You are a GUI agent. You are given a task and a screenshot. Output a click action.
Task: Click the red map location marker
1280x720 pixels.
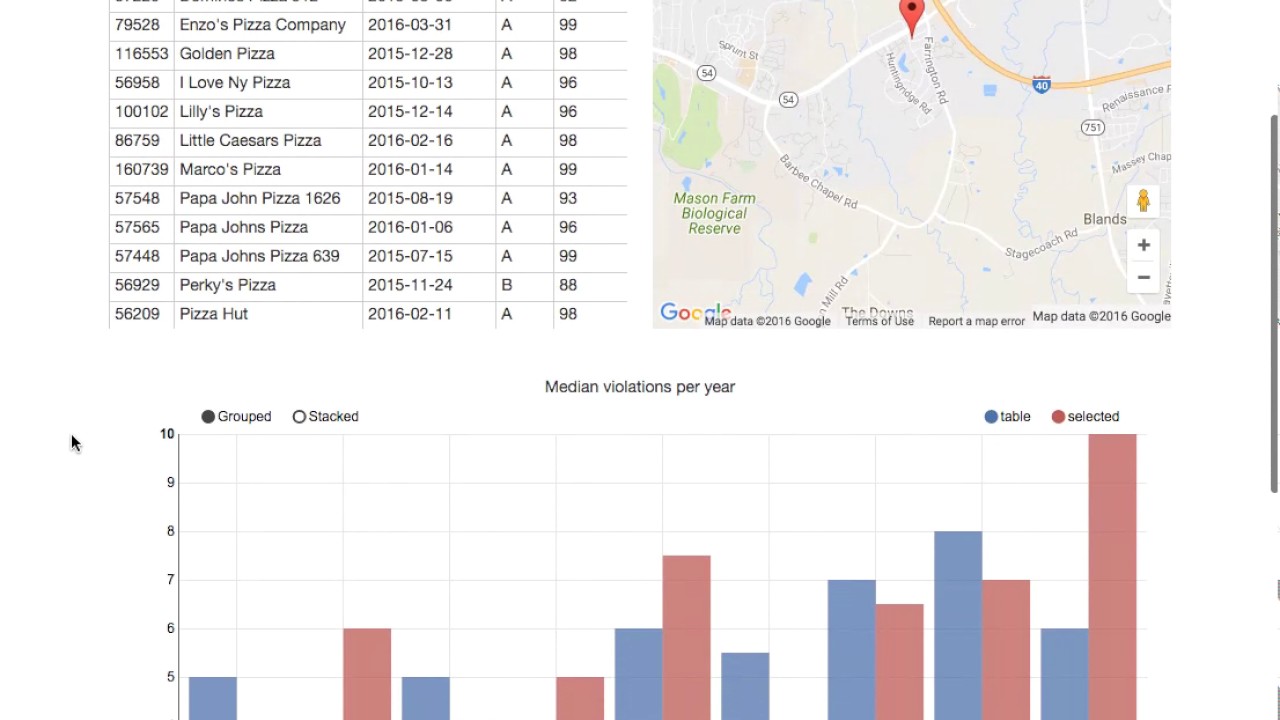point(911,18)
